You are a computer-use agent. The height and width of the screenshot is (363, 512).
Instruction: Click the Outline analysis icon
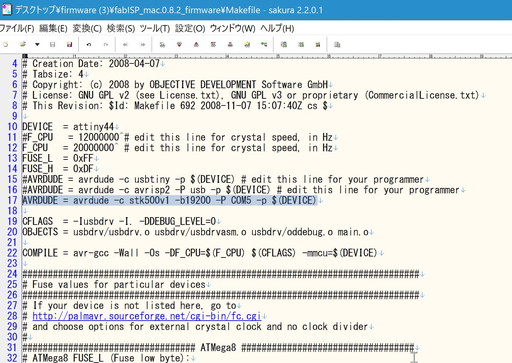(264, 44)
